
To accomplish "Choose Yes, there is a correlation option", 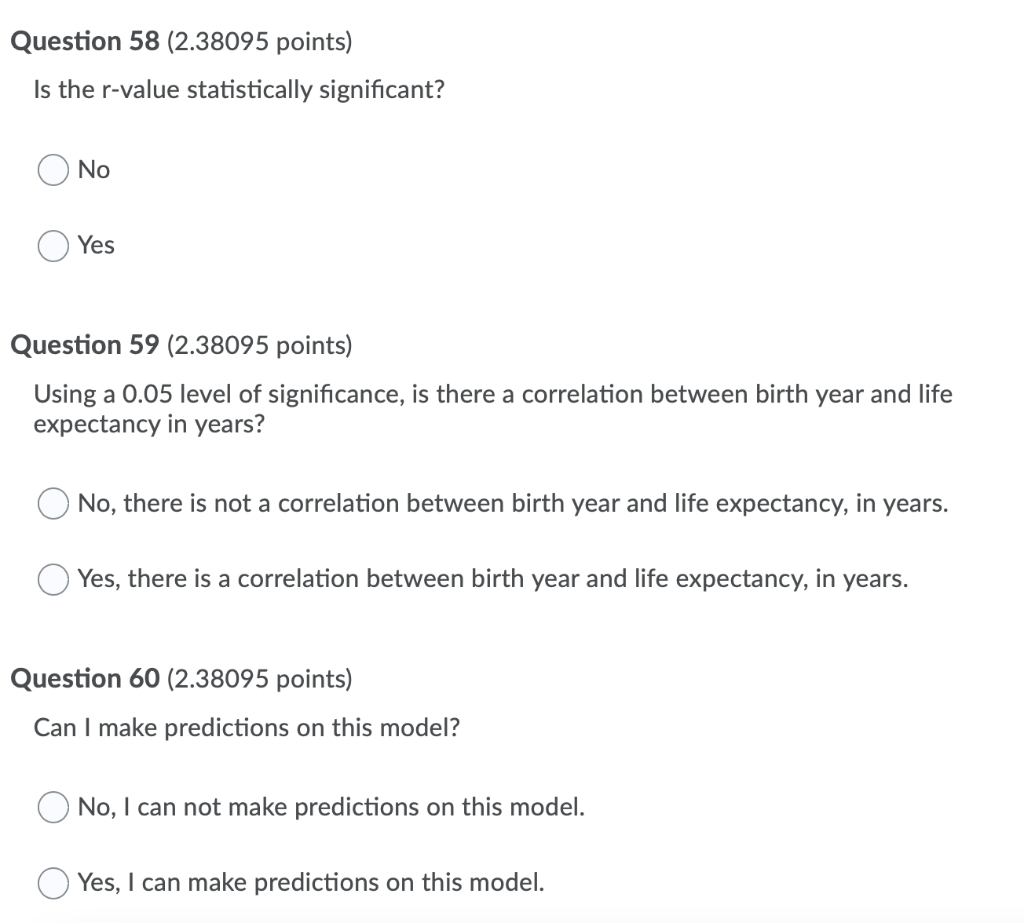I will [52, 579].
